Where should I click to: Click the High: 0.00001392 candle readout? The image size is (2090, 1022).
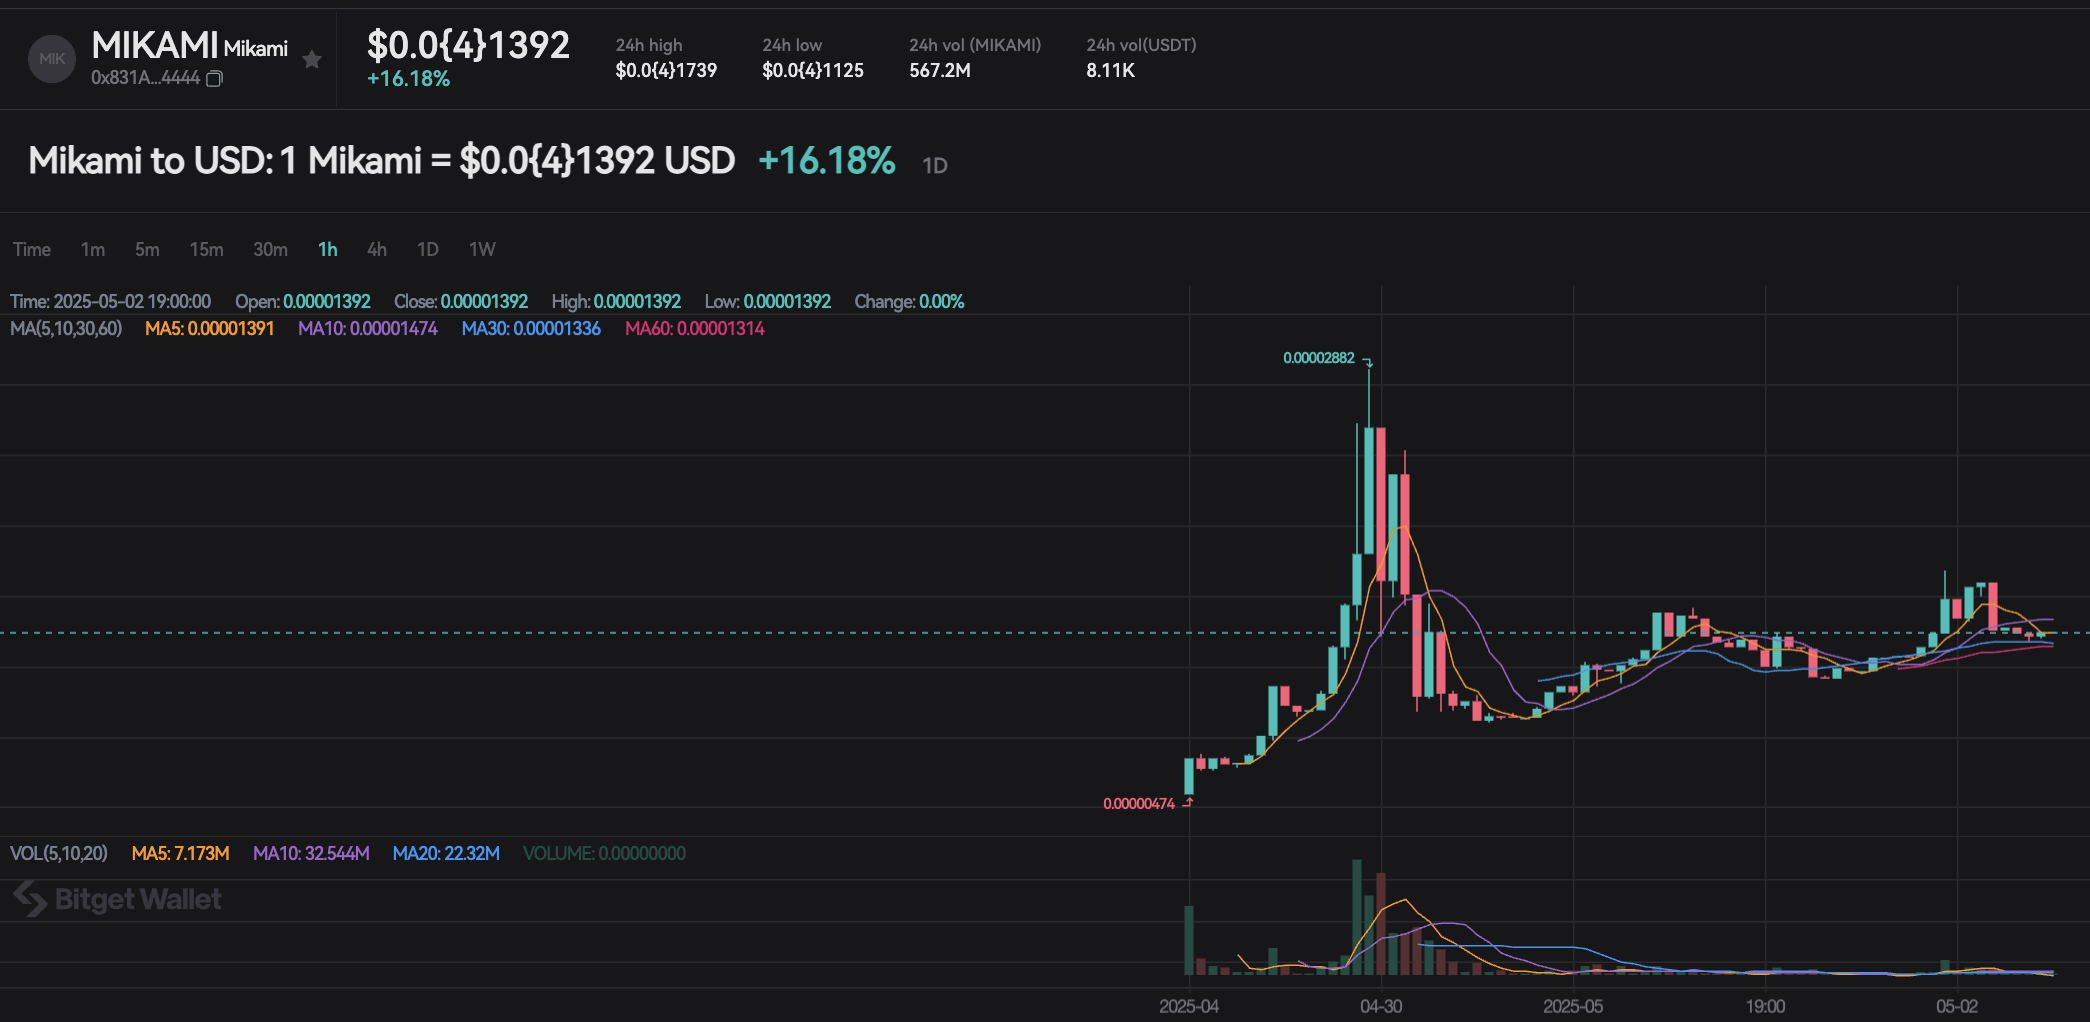tap(616, 302)
